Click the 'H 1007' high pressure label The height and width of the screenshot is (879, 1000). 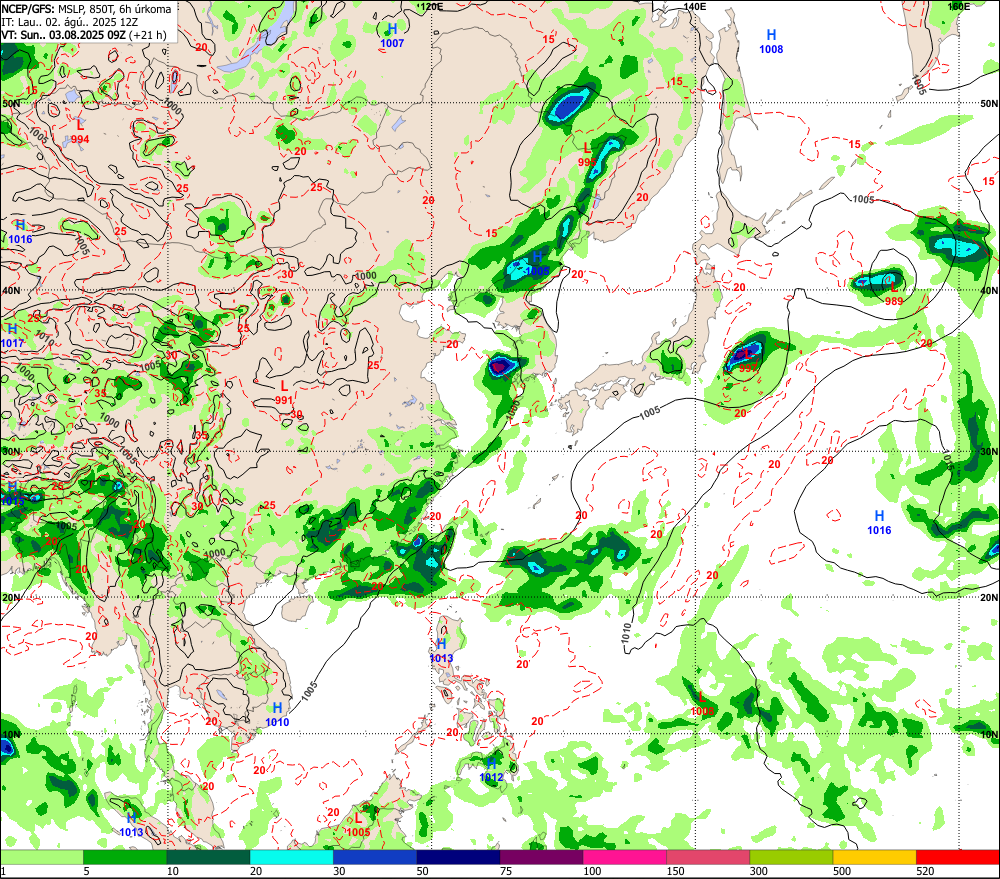[x=392, y=36]
